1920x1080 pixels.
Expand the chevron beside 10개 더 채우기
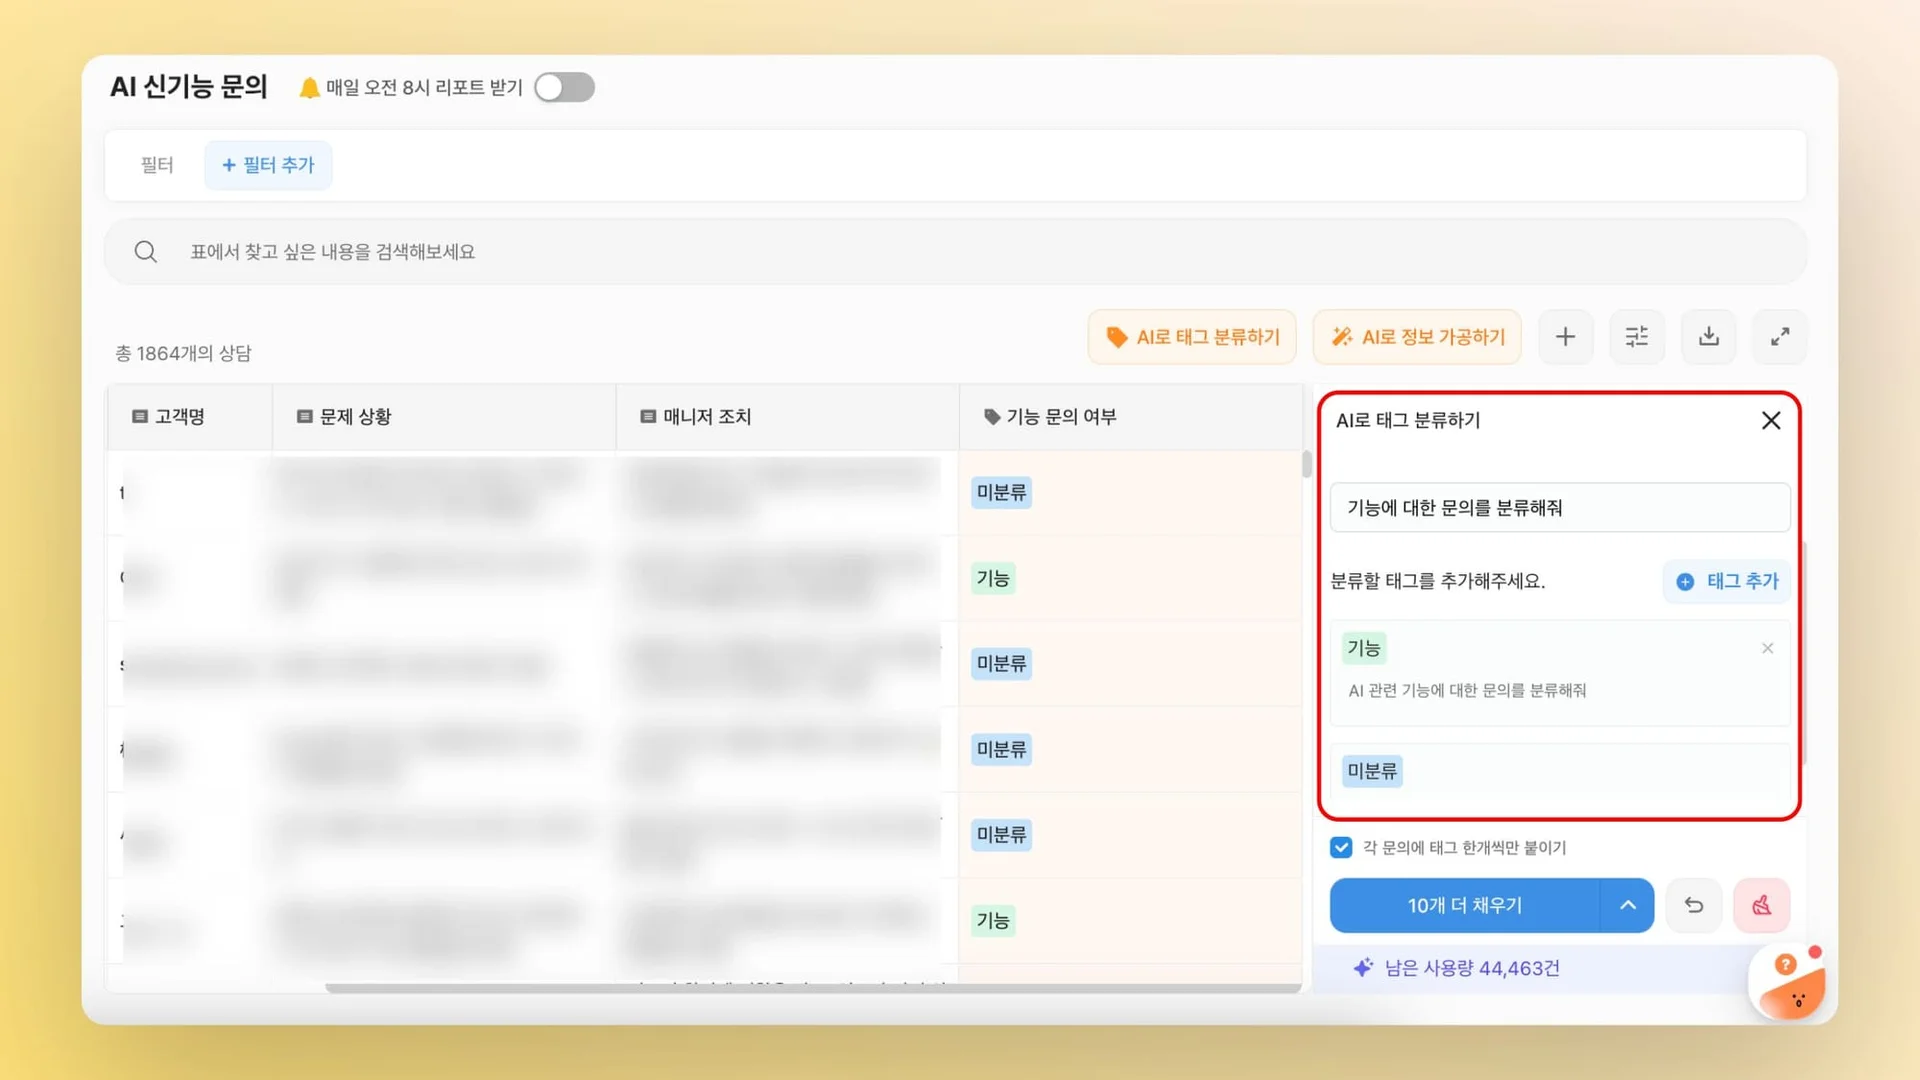(1628, 905)
